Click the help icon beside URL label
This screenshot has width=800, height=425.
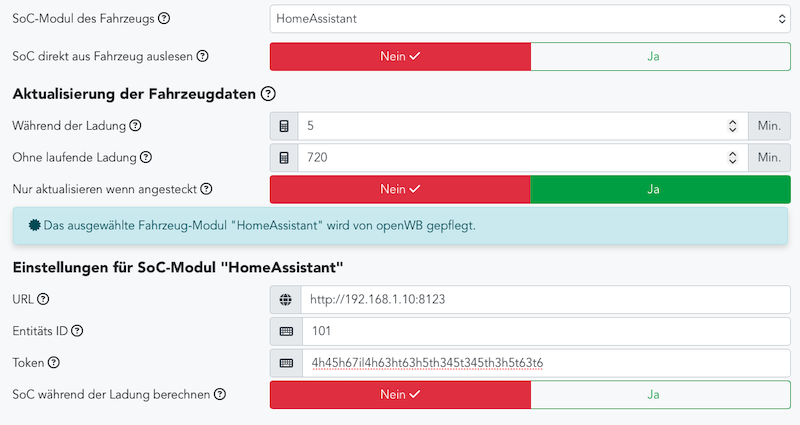[x=44, y=299]
